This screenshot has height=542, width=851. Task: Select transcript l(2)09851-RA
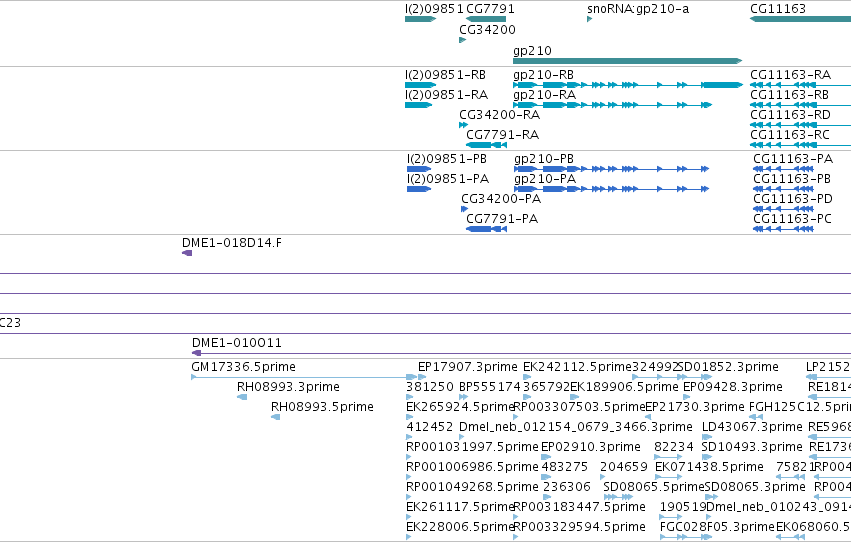point(418,105)
